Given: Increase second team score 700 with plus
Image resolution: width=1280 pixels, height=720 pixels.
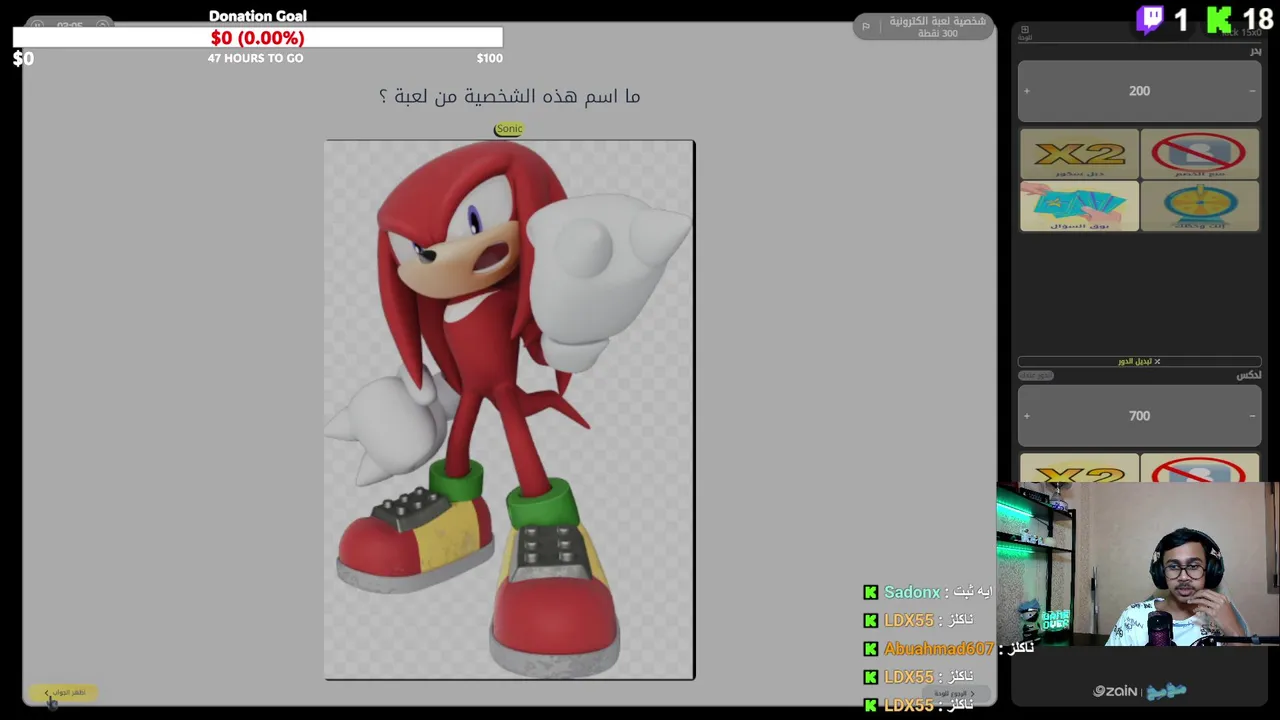Looking at the screenshot, I should pos(1026,416).
